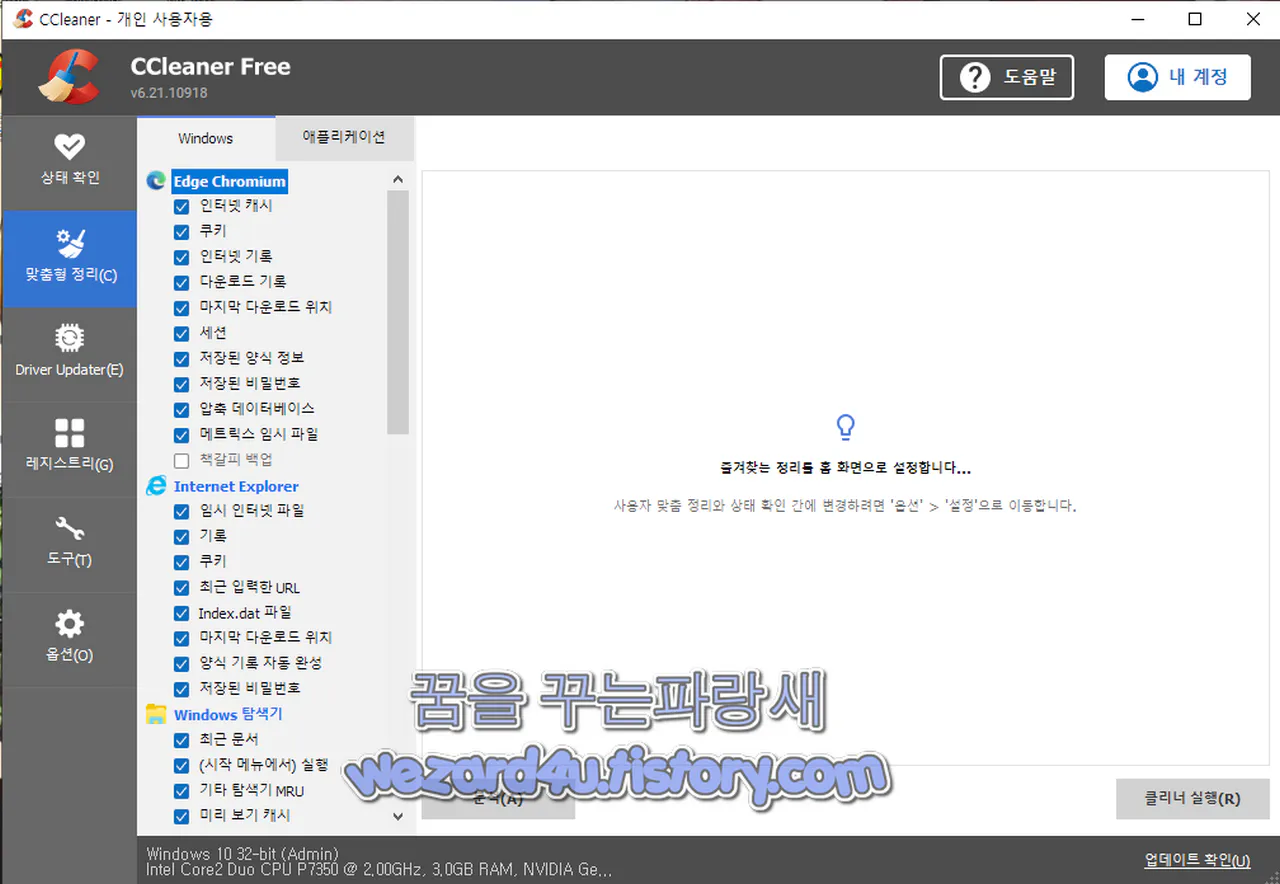
Task: Toggle Internet Explorer 기록 checkbox
Action: (181, 537)
